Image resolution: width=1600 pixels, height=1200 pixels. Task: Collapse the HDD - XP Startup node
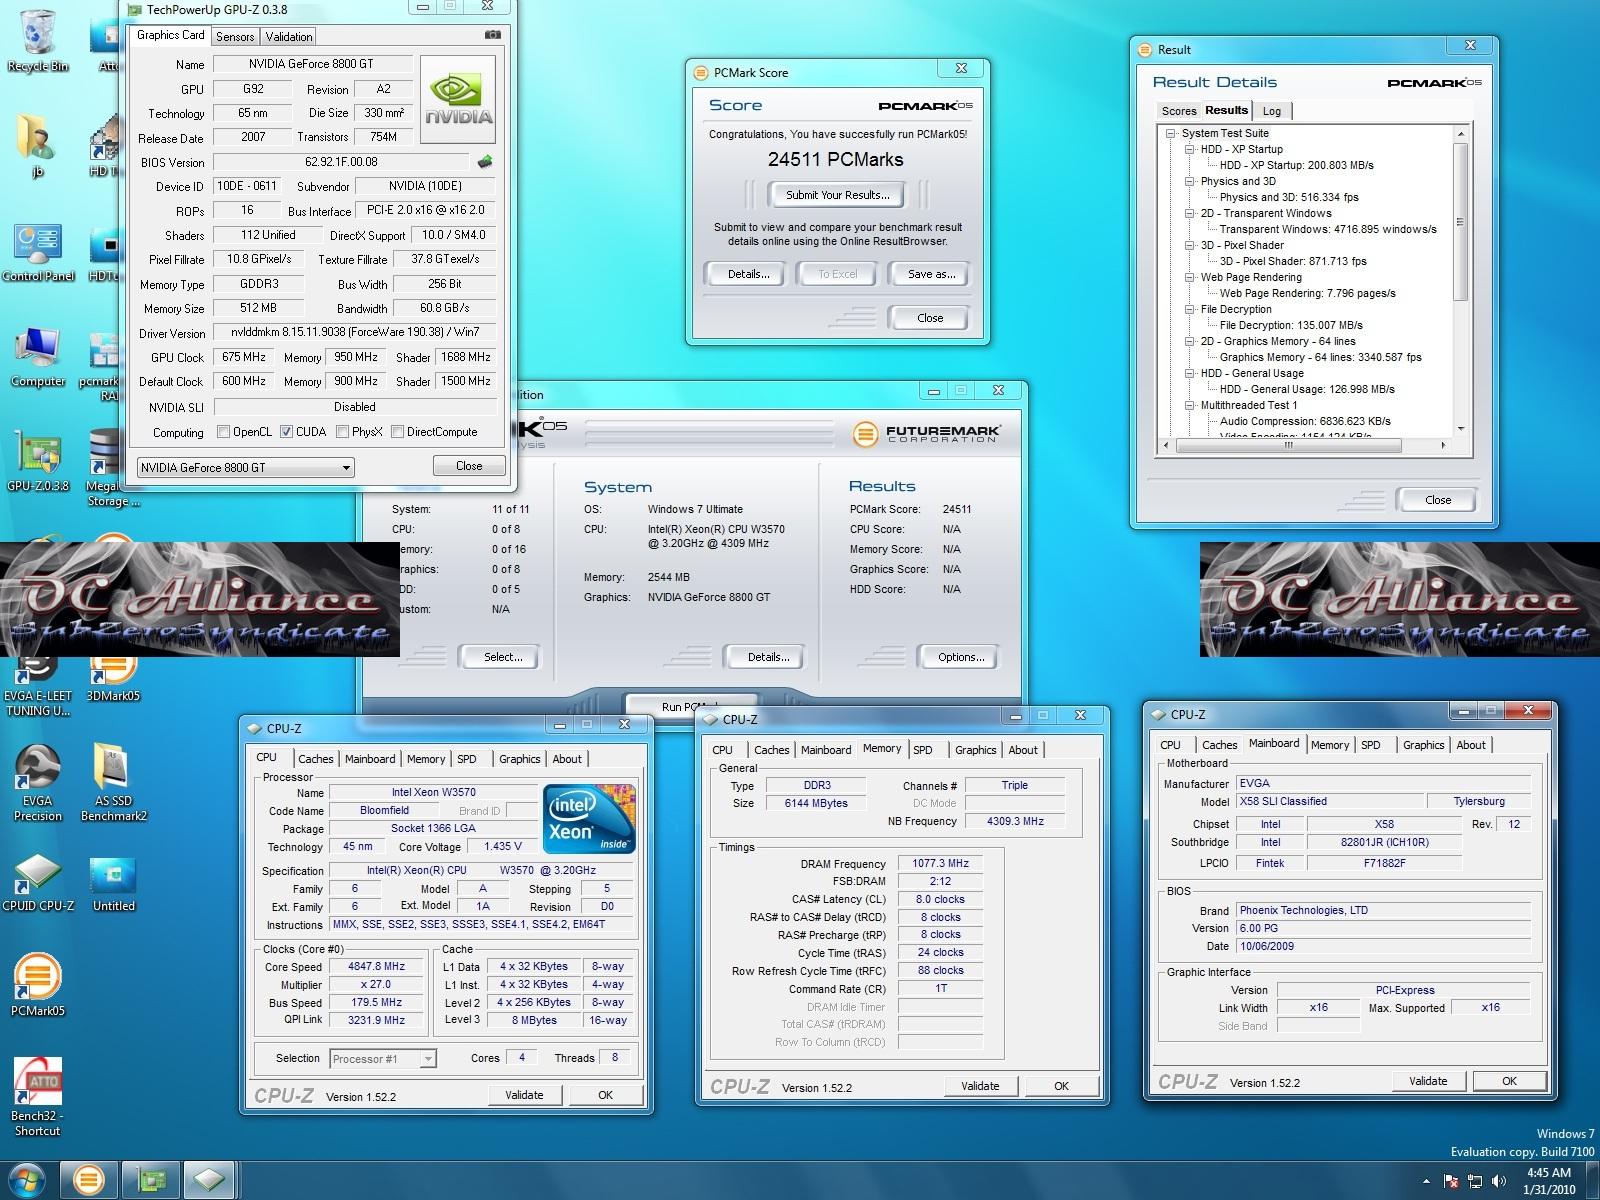pos(1190,149)
